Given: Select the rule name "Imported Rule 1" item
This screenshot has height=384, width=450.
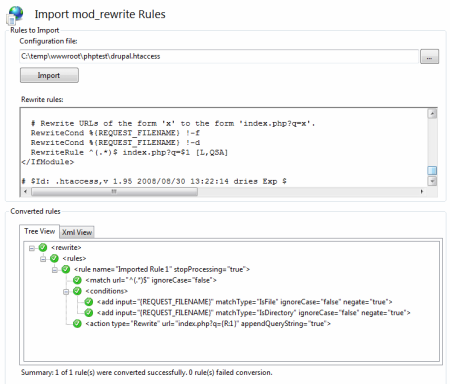Looking at the screenshot, I should point(162,269).
